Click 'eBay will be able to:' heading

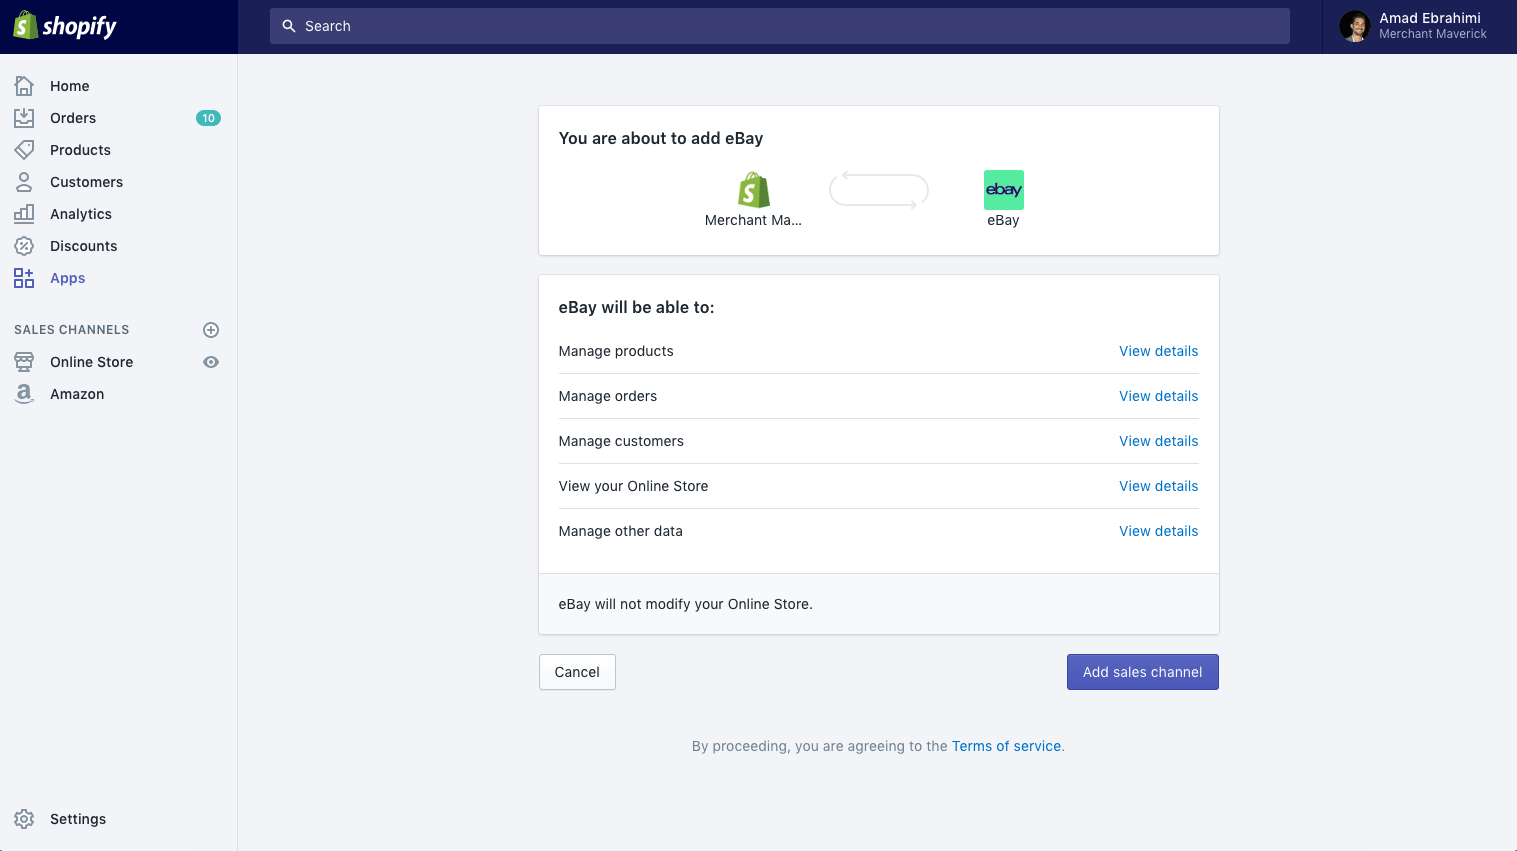point(637,307)
